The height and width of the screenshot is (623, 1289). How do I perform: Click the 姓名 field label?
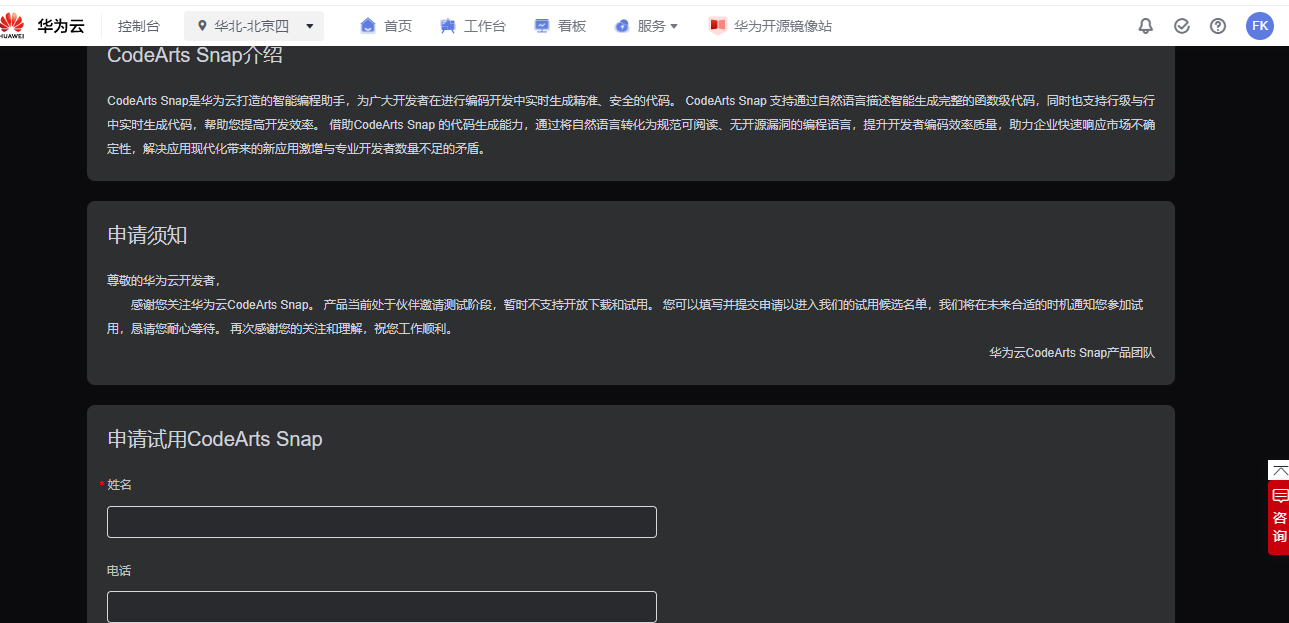120,485
